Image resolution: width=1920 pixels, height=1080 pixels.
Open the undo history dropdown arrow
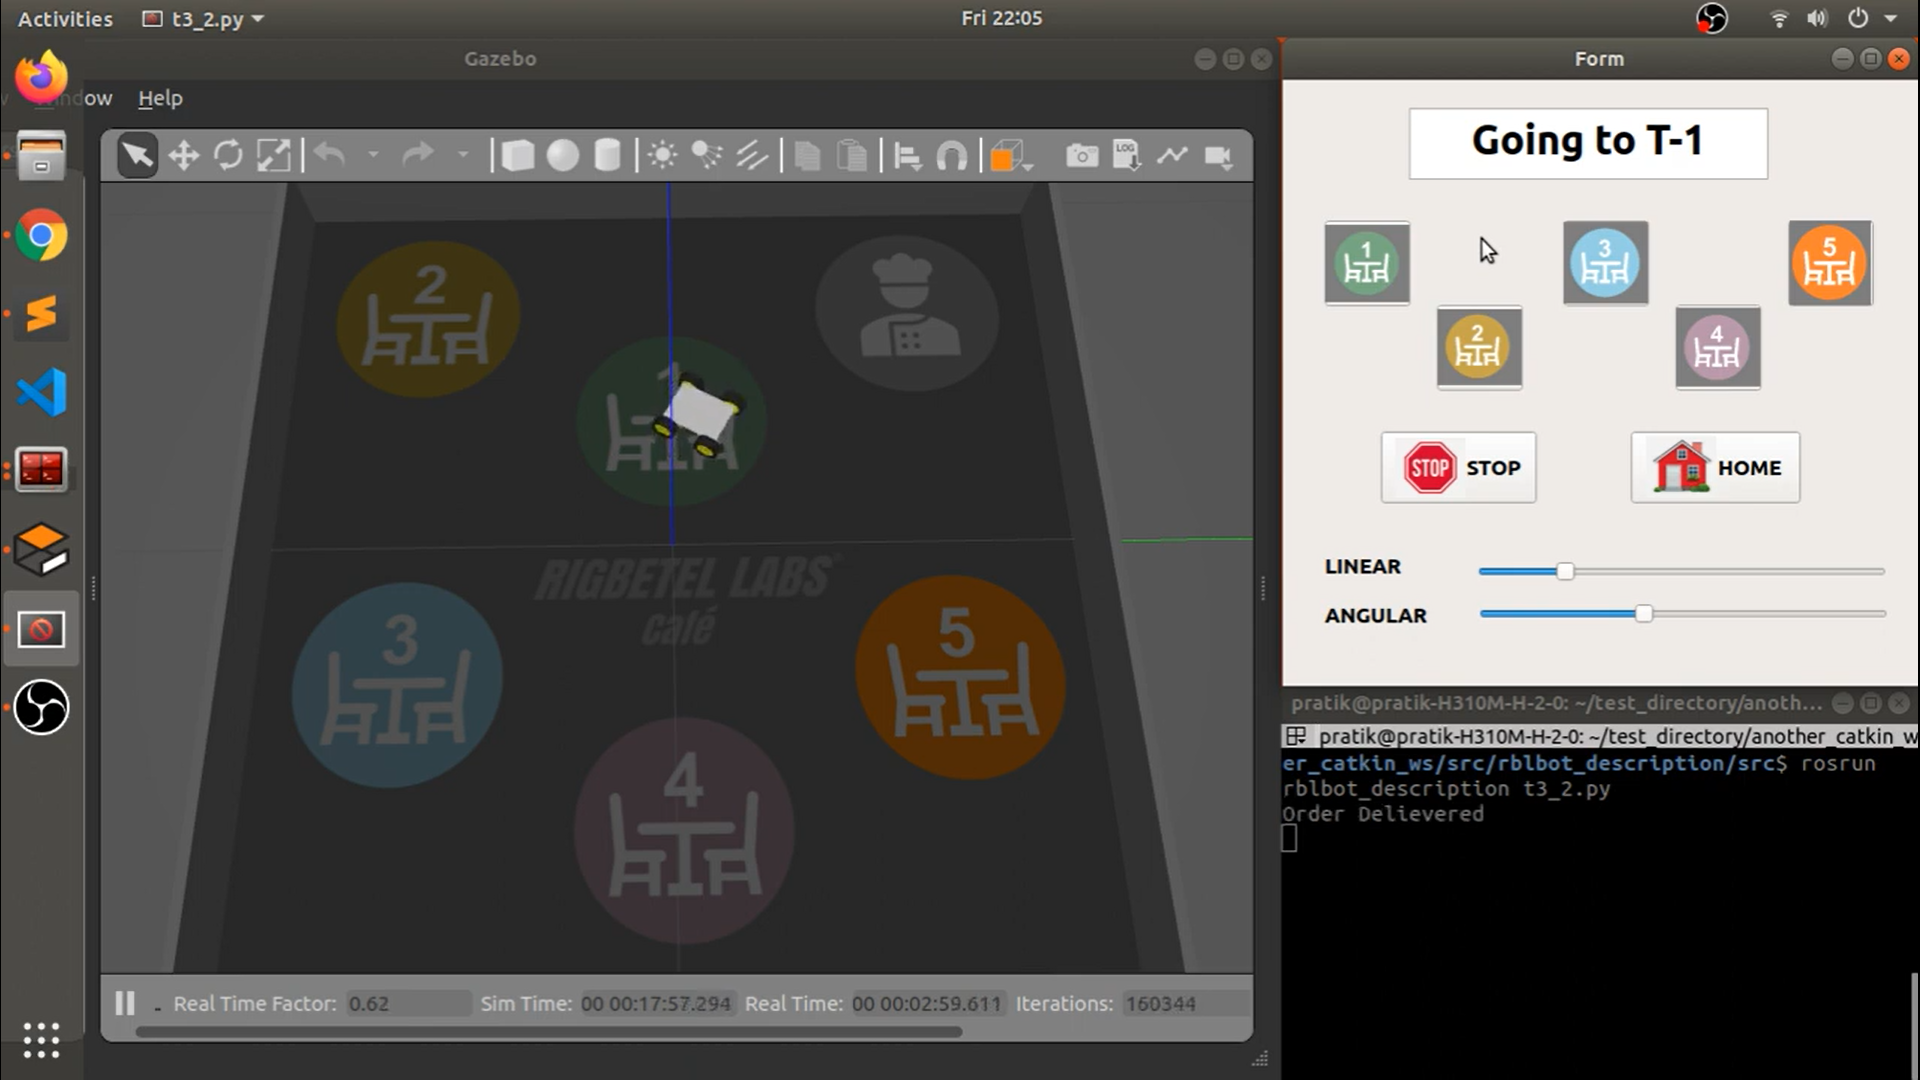[373, 155]
